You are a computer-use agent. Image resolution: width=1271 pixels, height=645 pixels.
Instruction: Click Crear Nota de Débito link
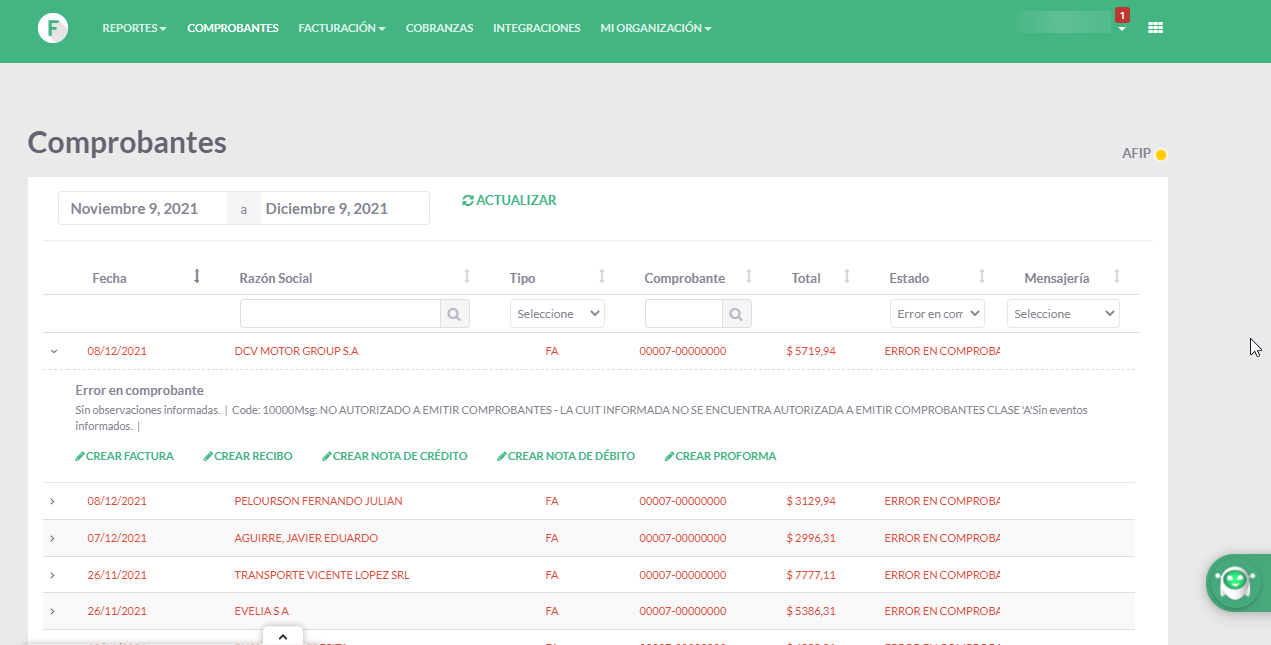pyautogui.click(x=566, y=456)
